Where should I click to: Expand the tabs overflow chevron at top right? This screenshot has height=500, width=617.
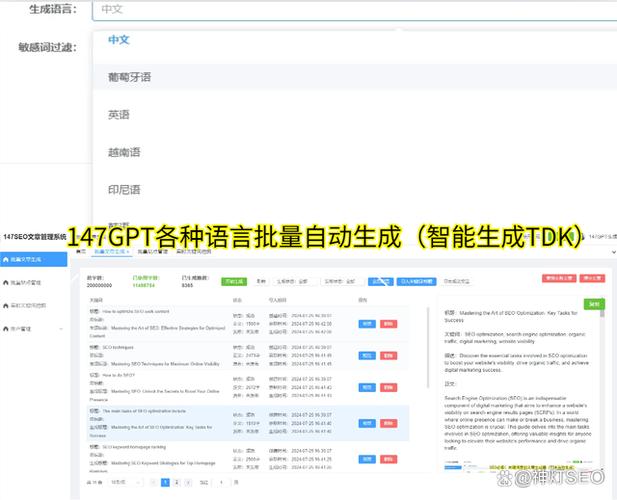[613, 252]
